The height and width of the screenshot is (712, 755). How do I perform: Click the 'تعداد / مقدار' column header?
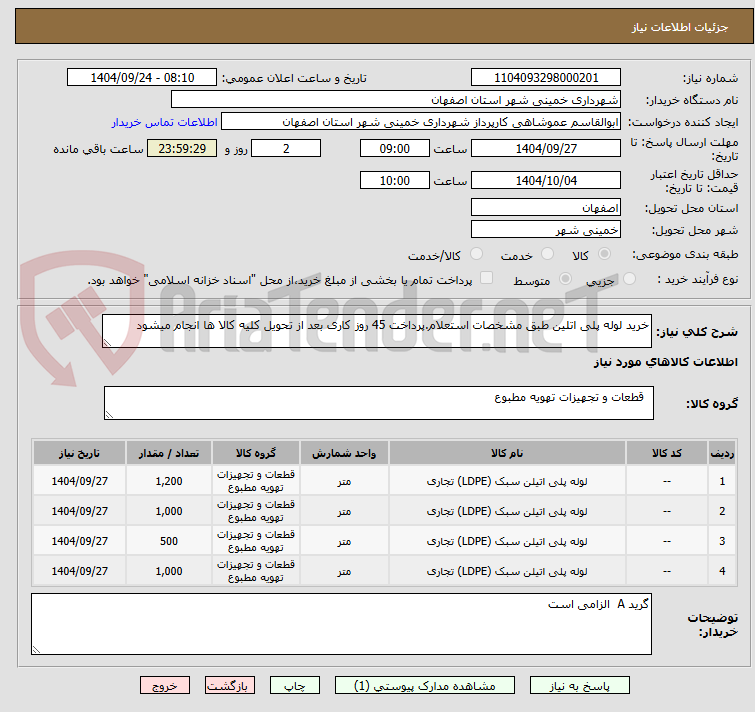[169, 452]
